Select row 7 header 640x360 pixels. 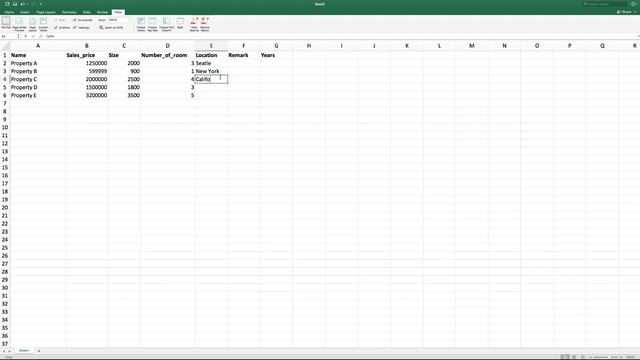click(5, 103)
